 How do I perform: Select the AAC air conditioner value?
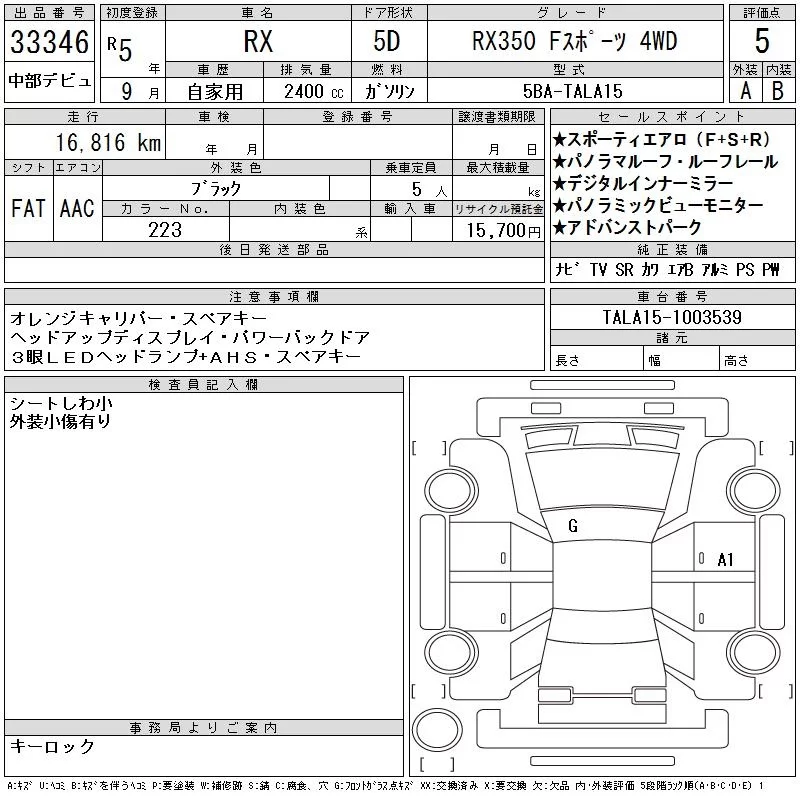(77, 208)
